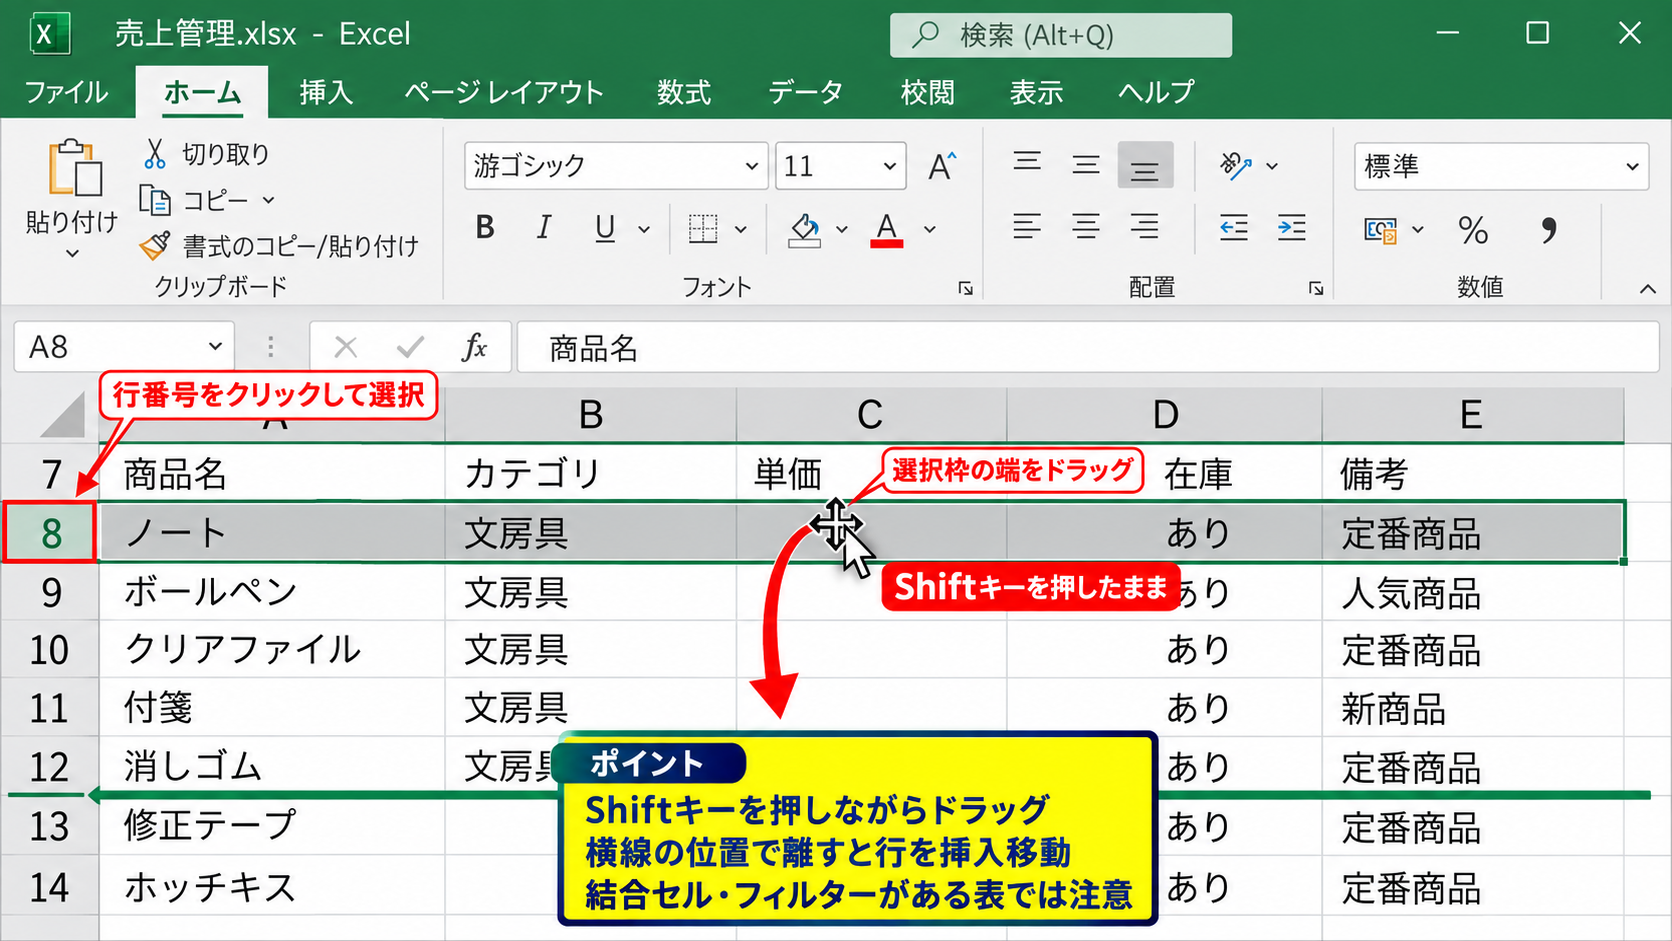
Task: Select cell containing ボールペン
Action: point(272,592)
